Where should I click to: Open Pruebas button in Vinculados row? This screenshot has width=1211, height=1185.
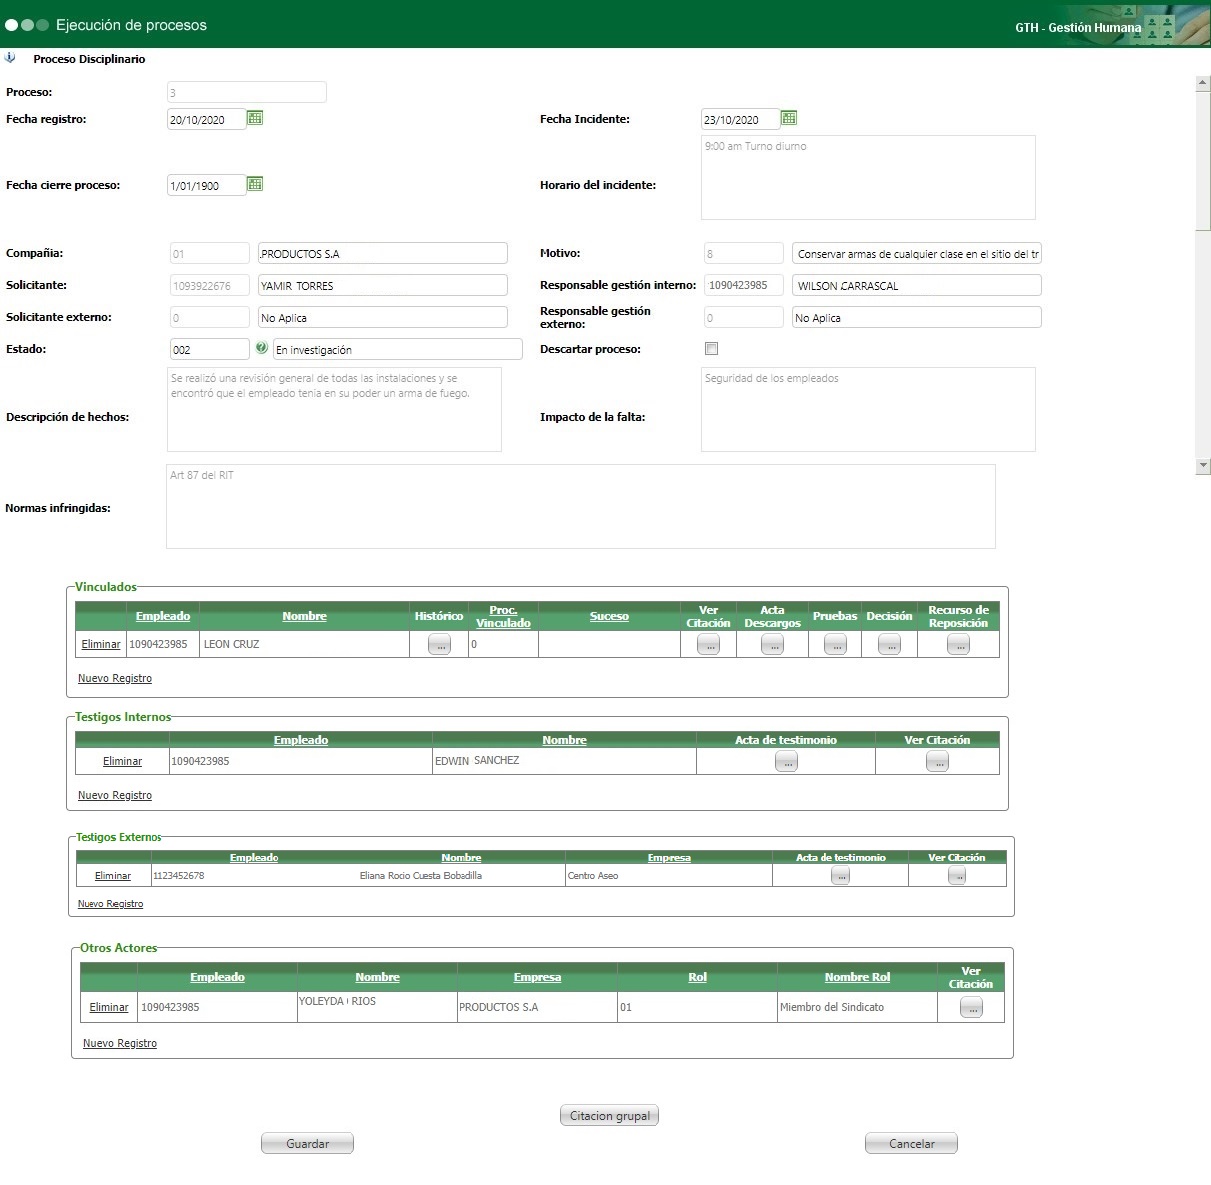[835, 645]
